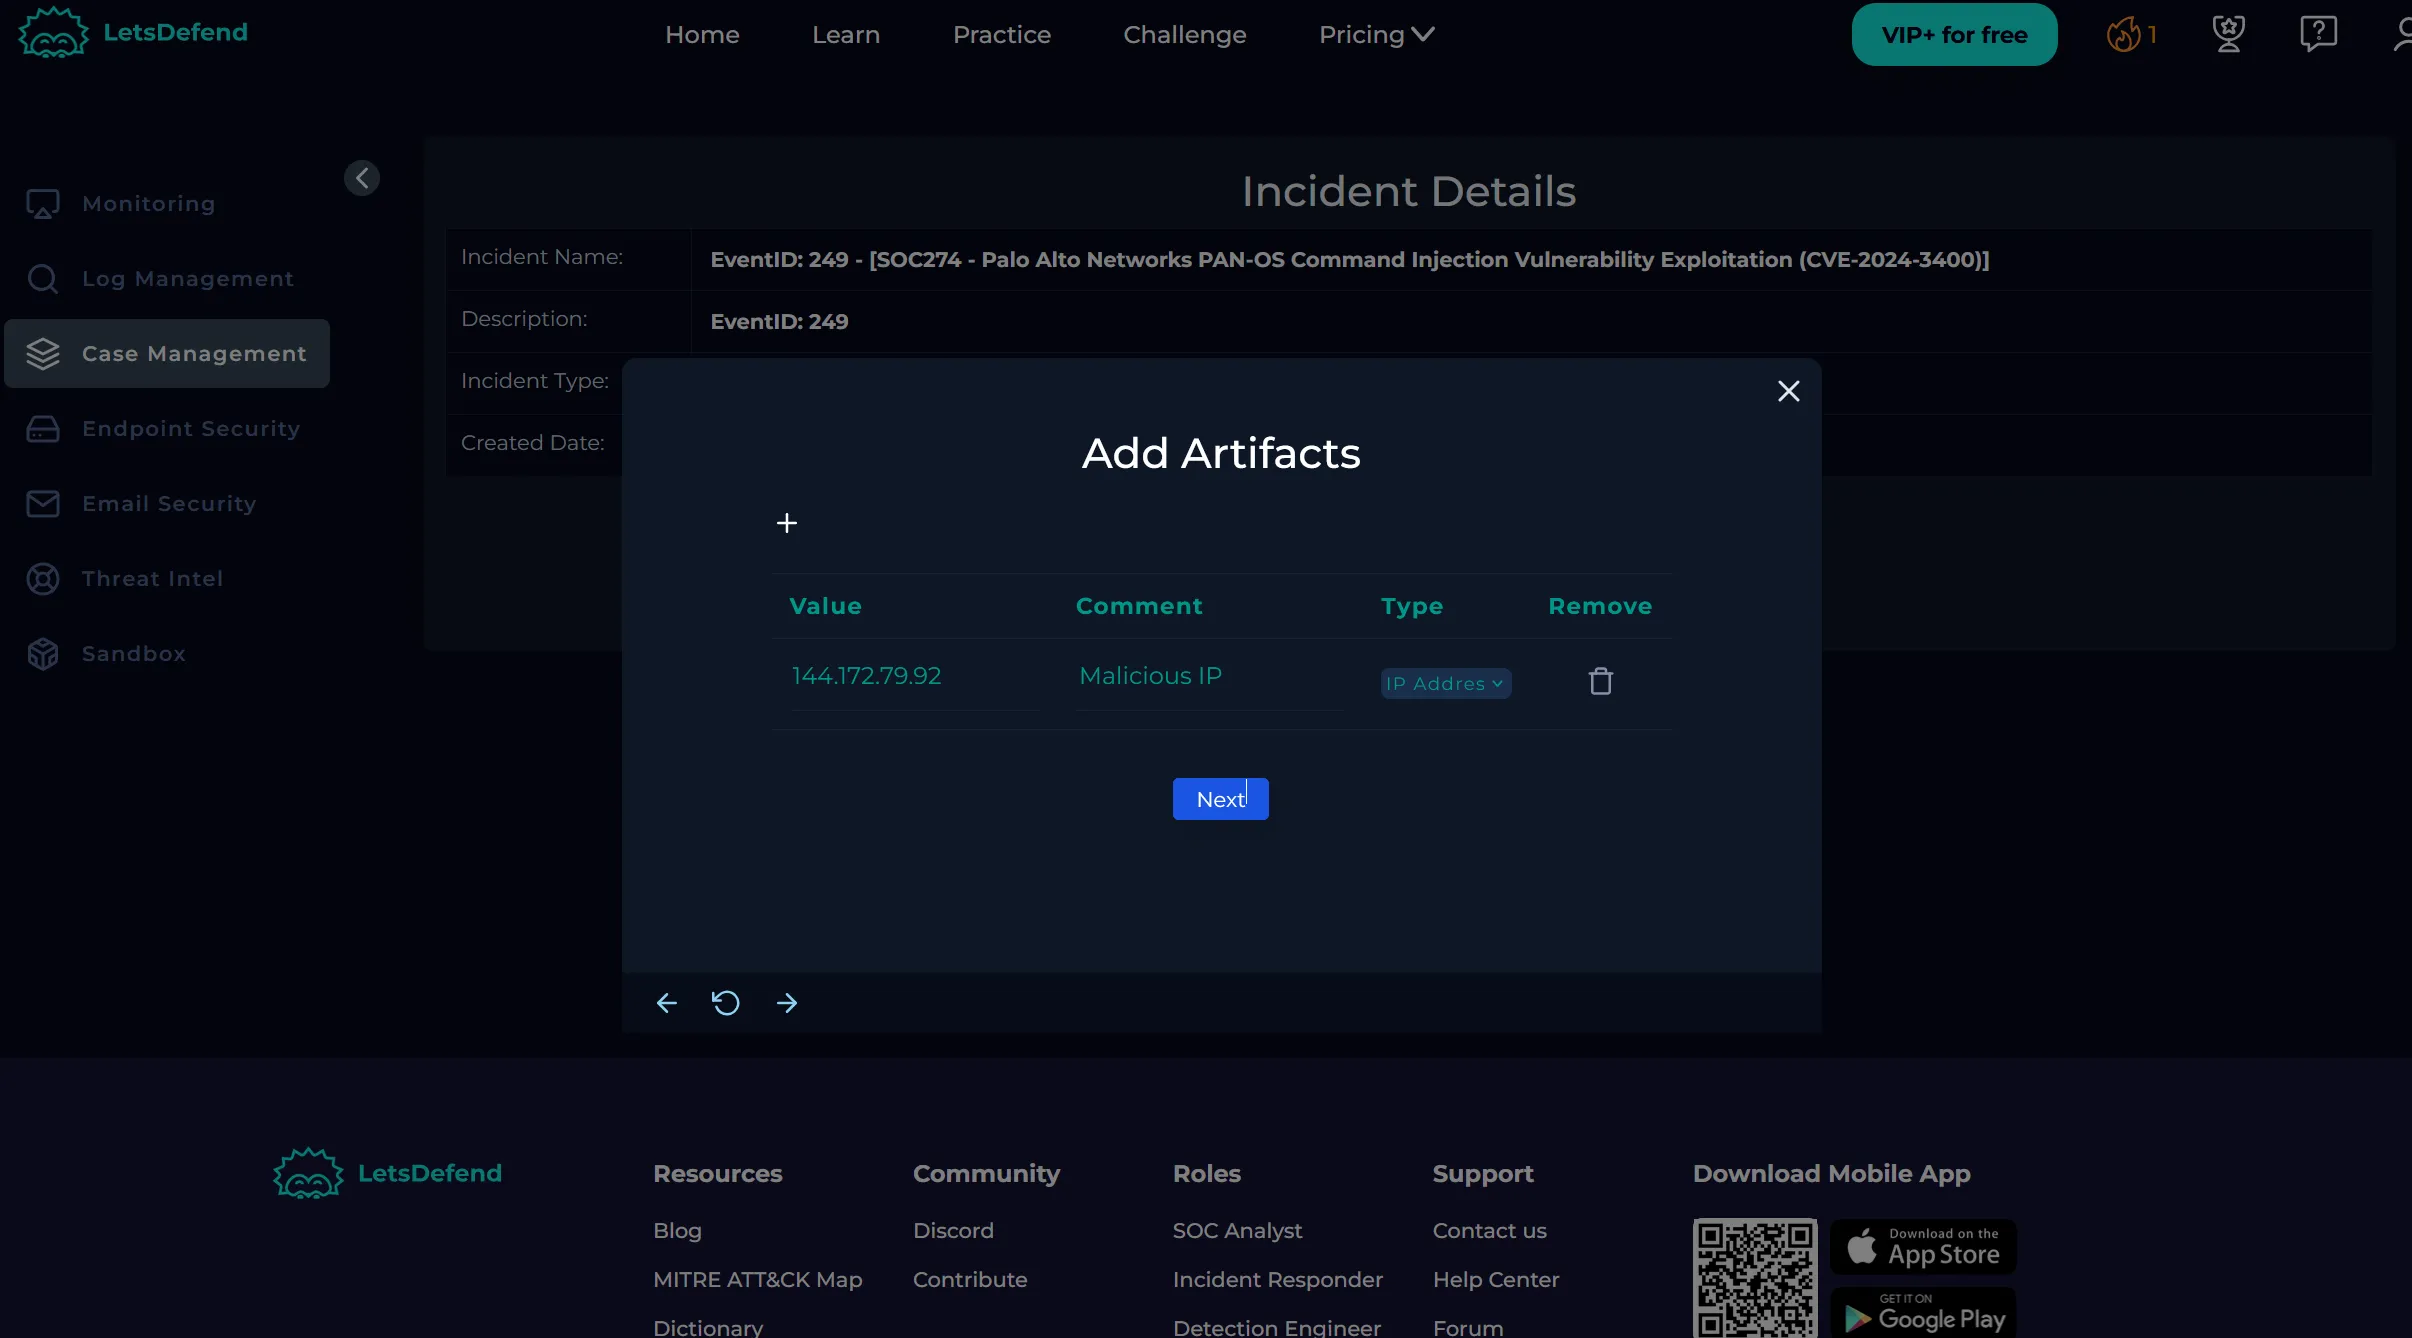
Task: Delete the artifact with trash icon
Action: pos(1600,681)
